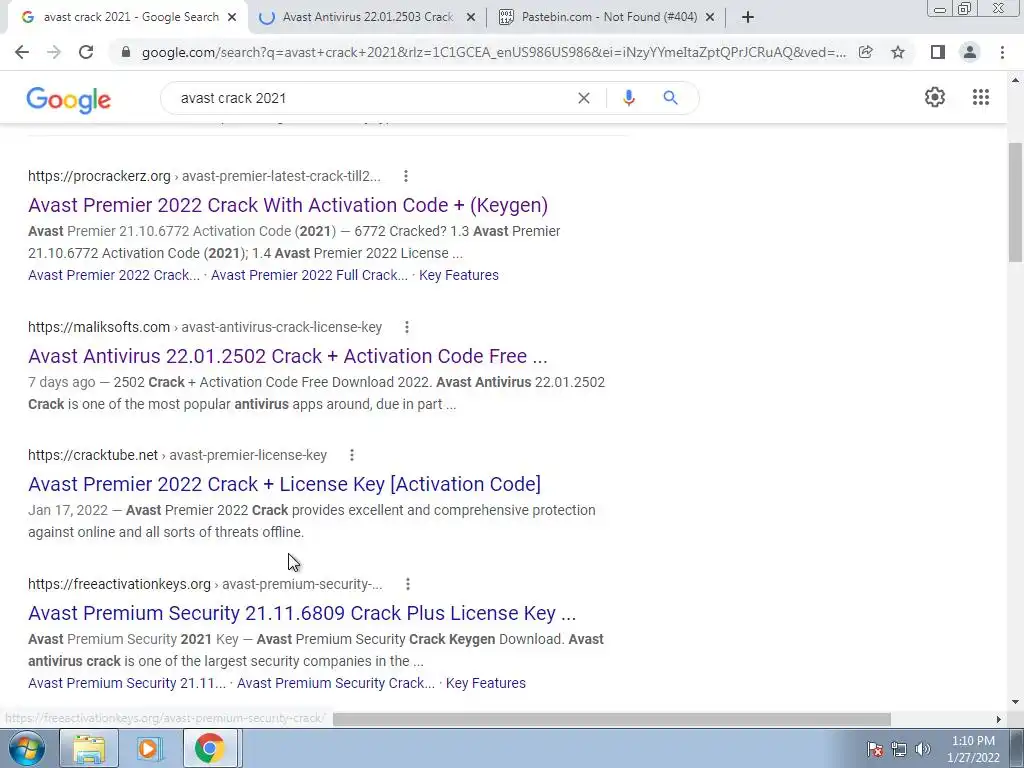Viewport: 1024px width, 768px height.
Task: Start voice search with microphone
Action: tap(629, 98)
